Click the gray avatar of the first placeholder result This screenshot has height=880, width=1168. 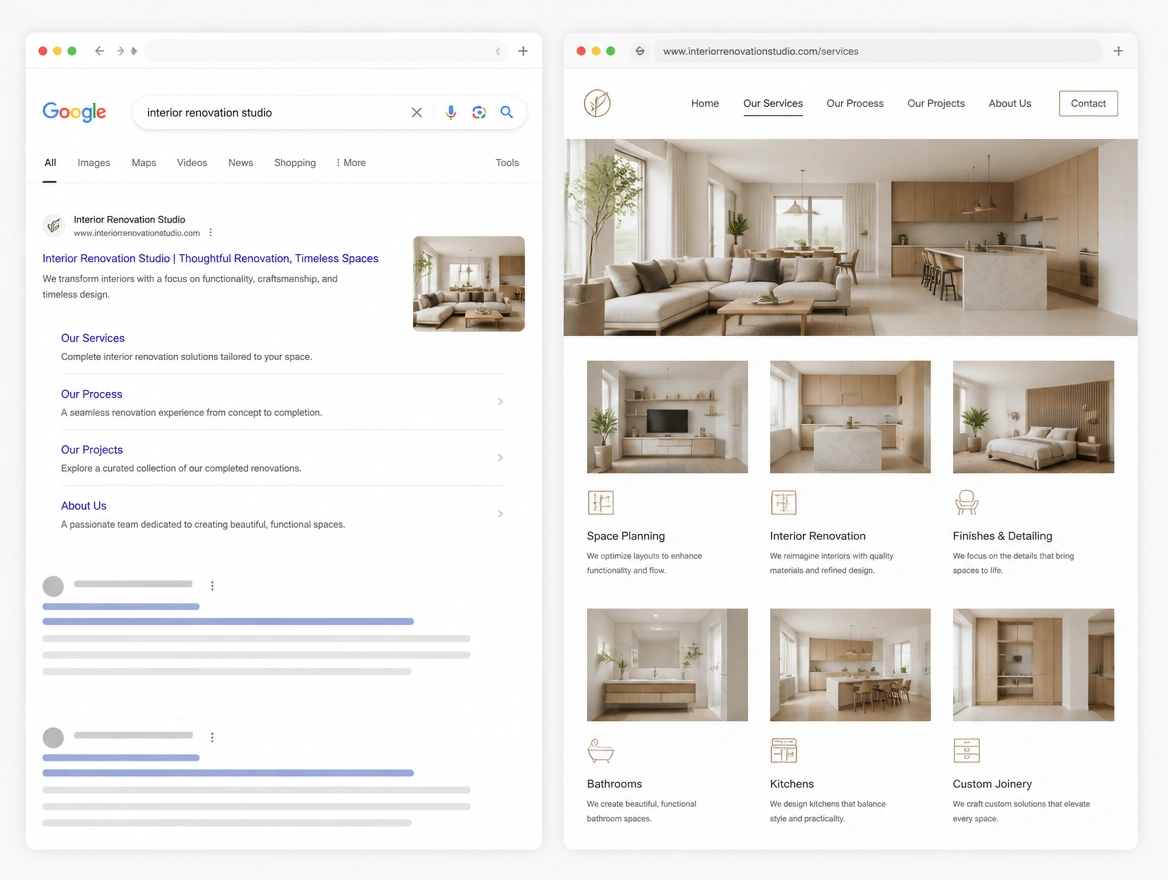(53, 586)
